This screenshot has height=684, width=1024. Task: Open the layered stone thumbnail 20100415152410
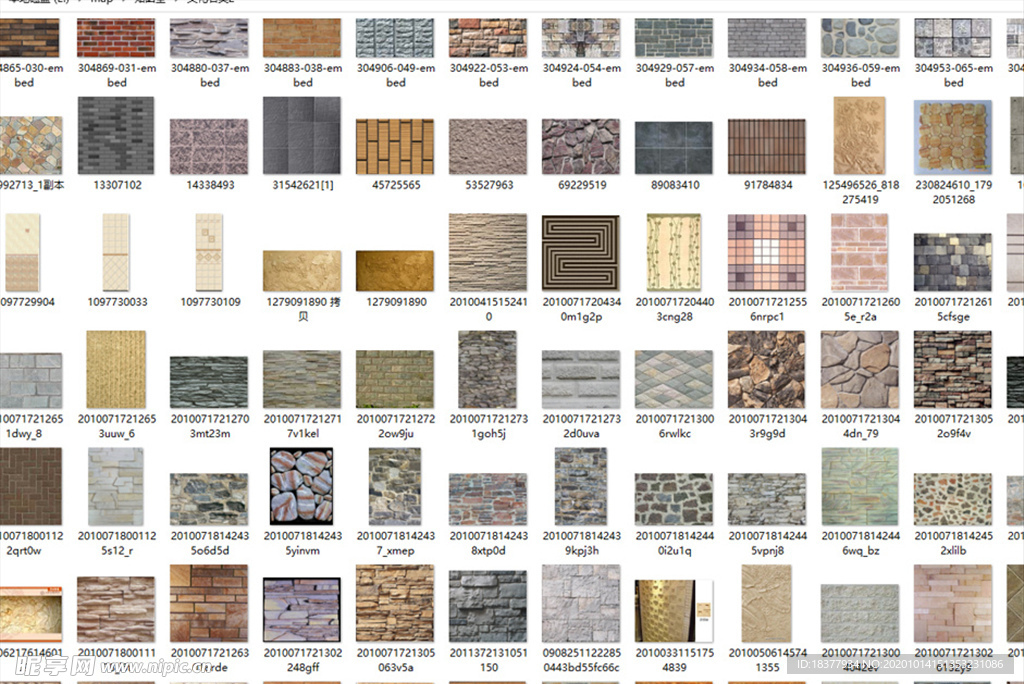488,252
